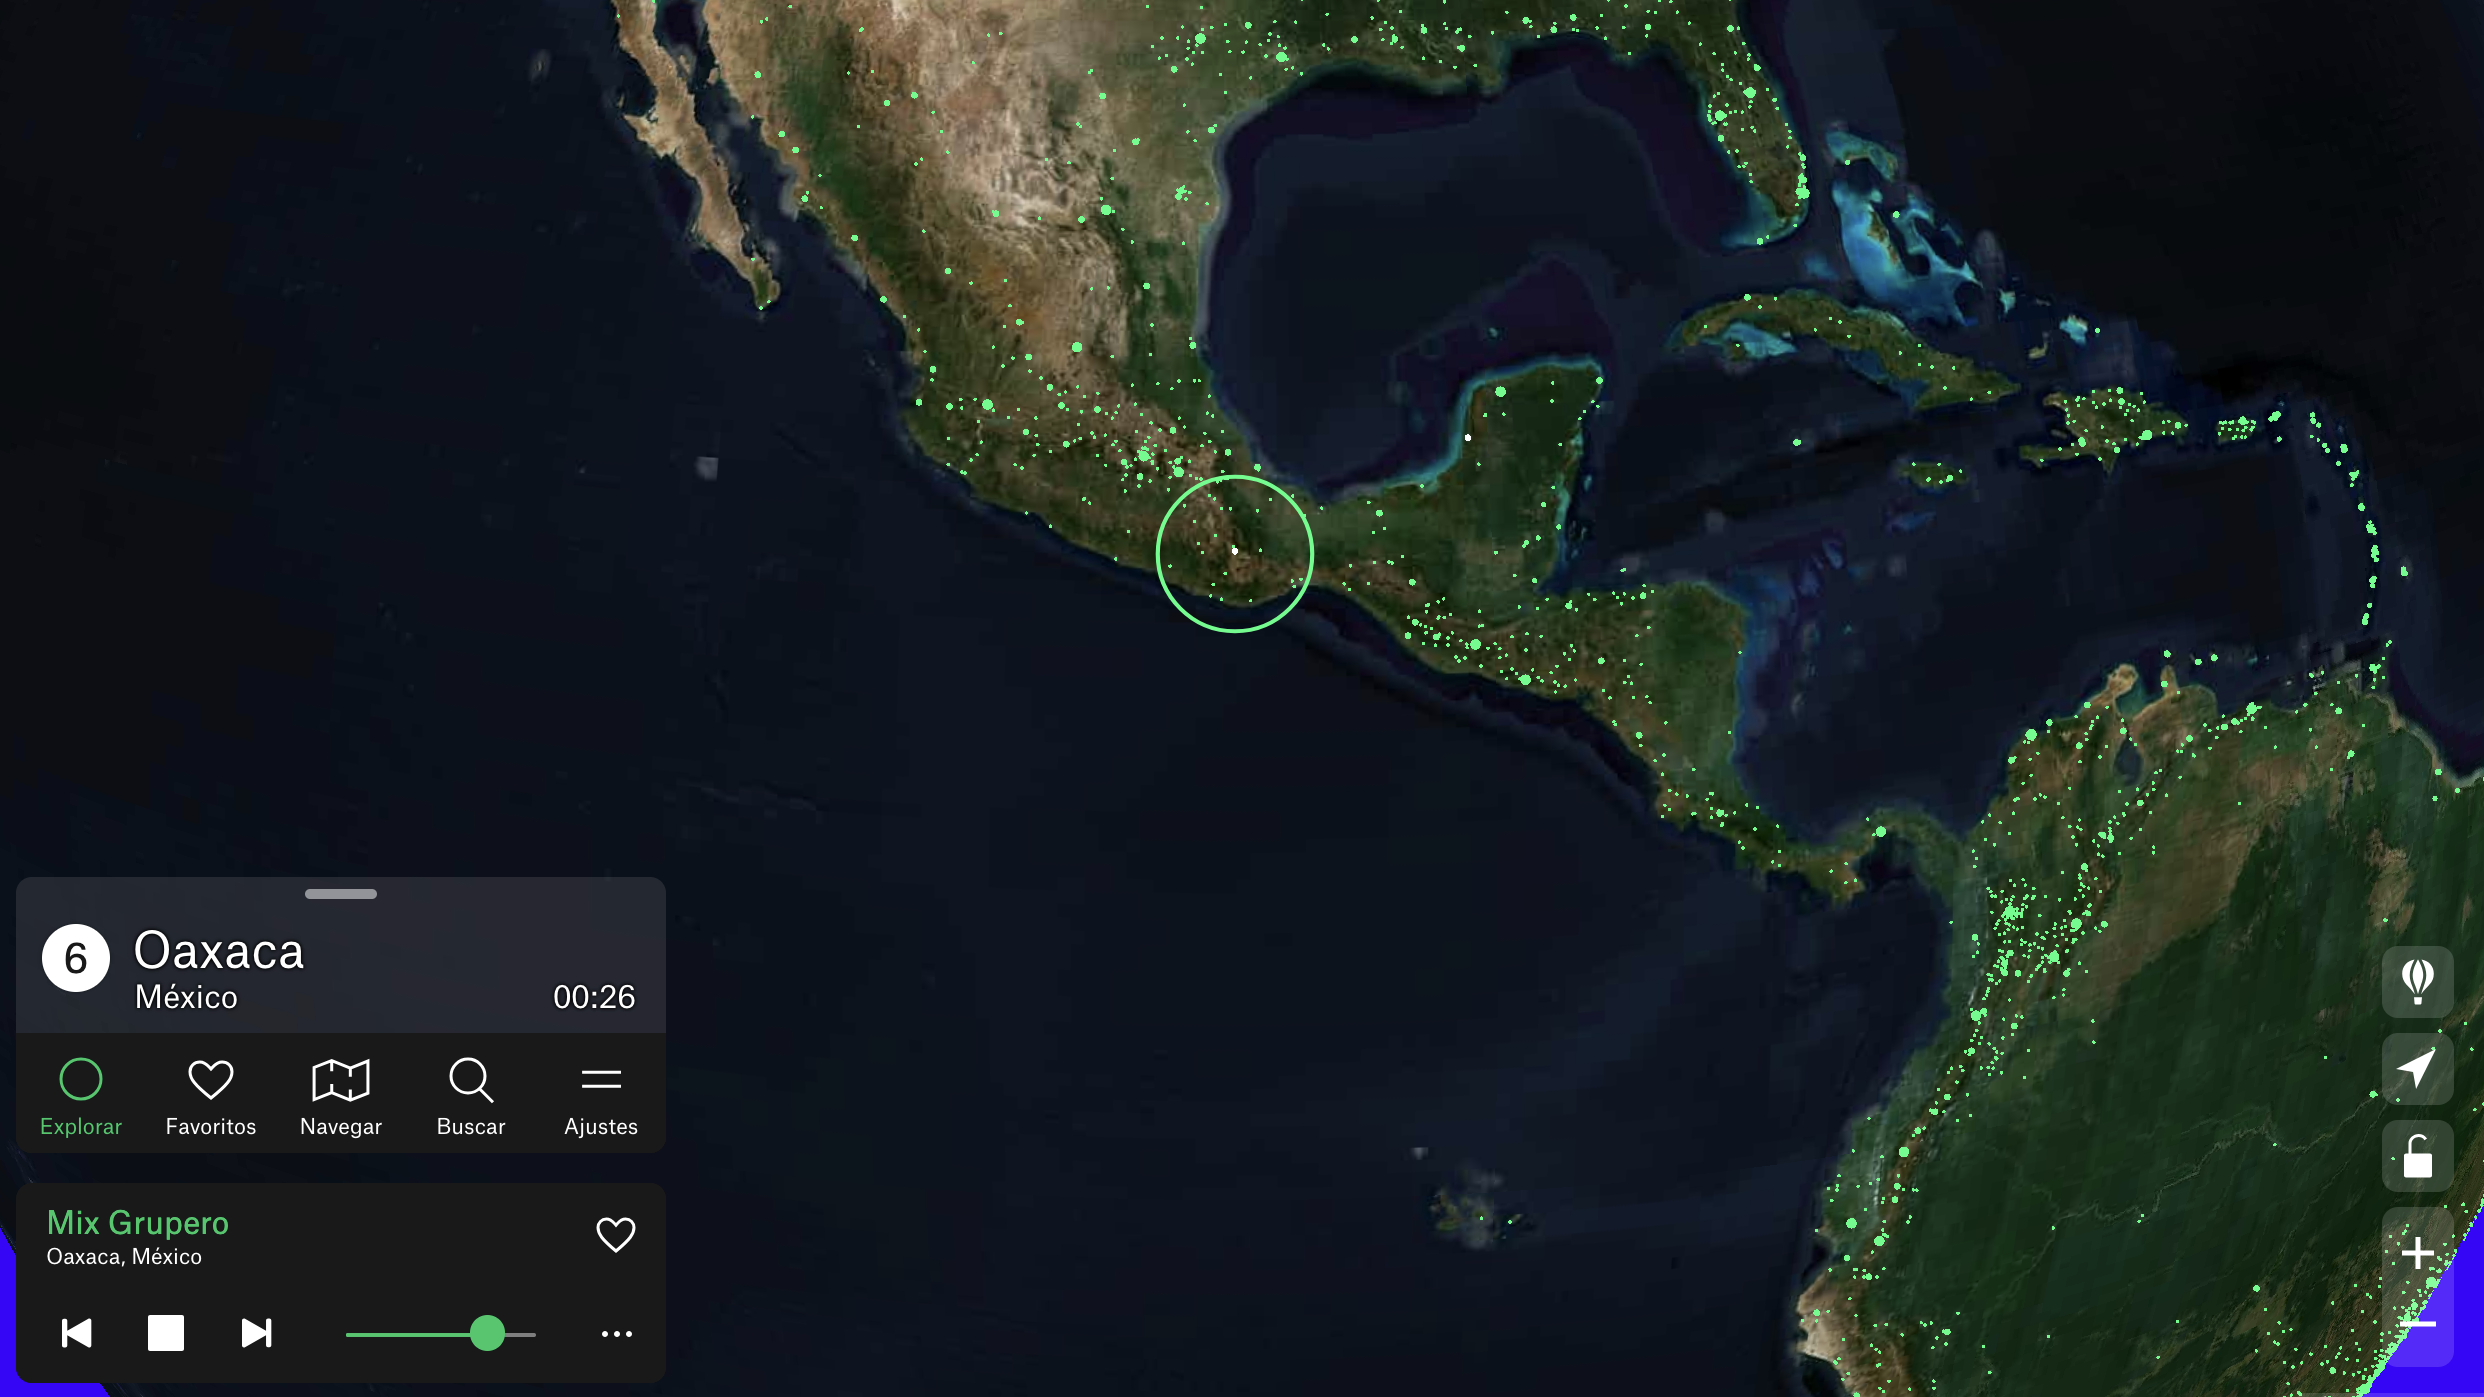Screen dimensions: 2484x1397
Task: Adjust the volume slider knob
Action: pos(487,1333)
